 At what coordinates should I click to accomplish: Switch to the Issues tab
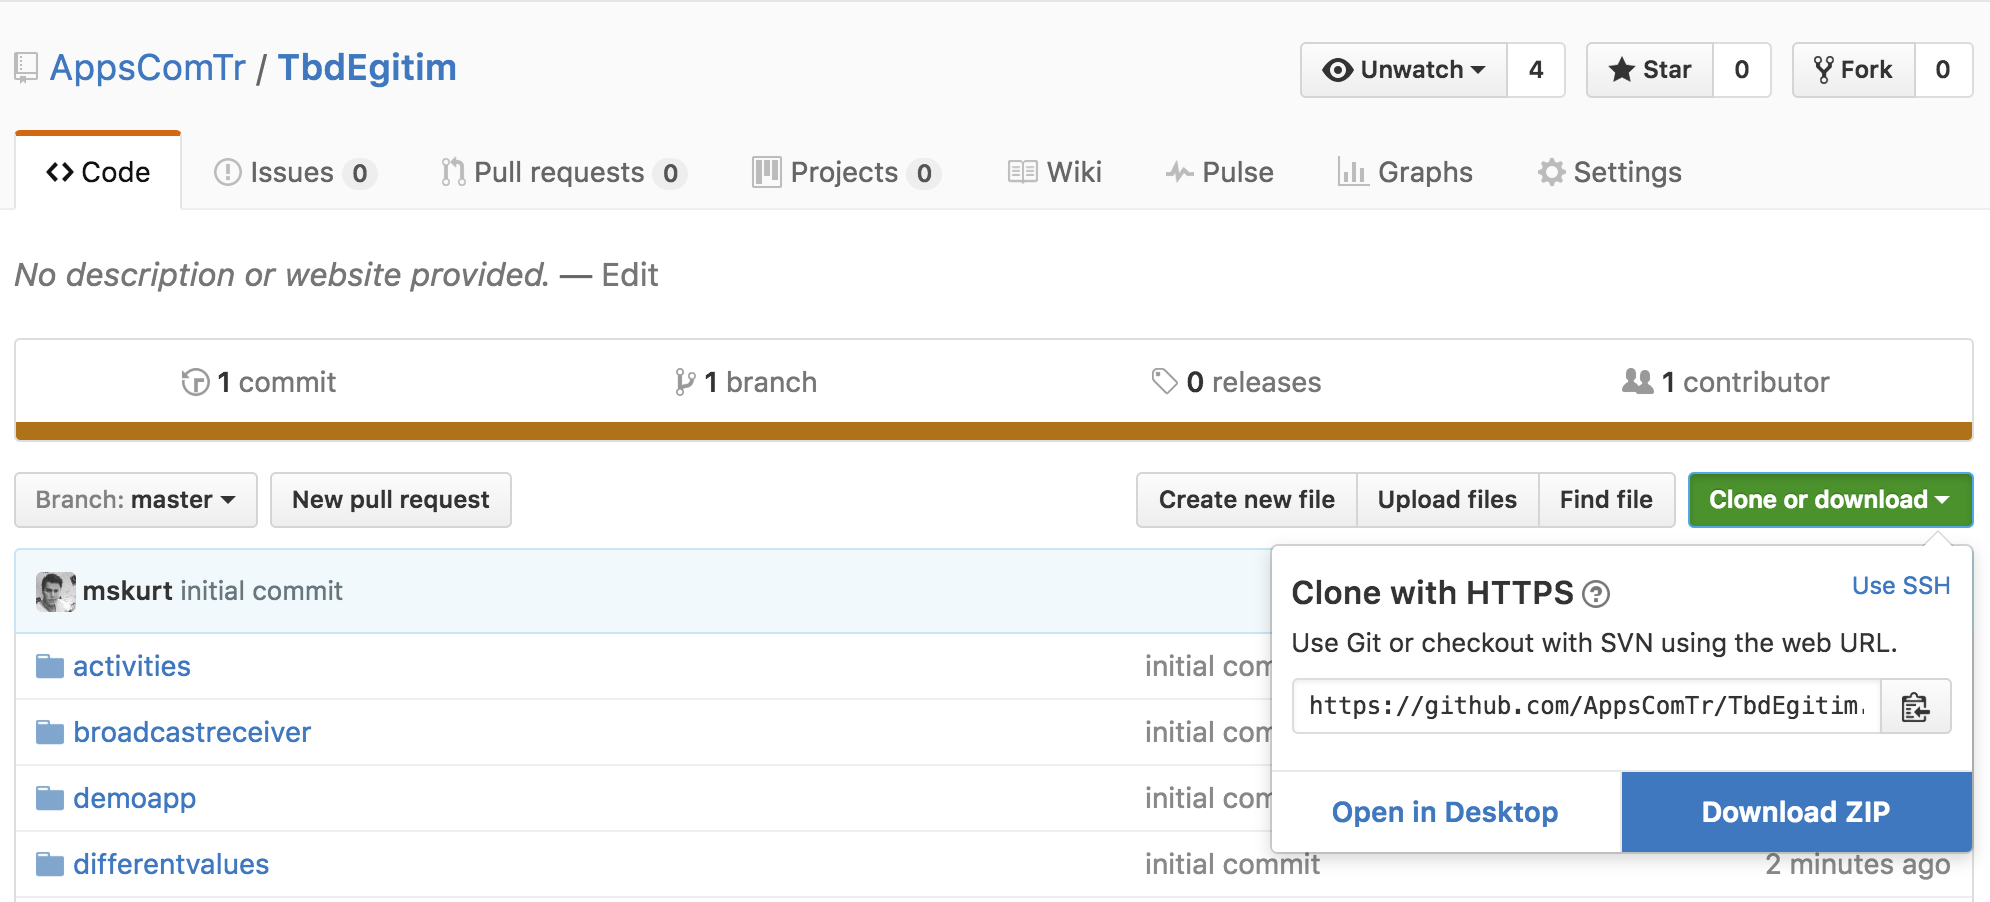295,172
